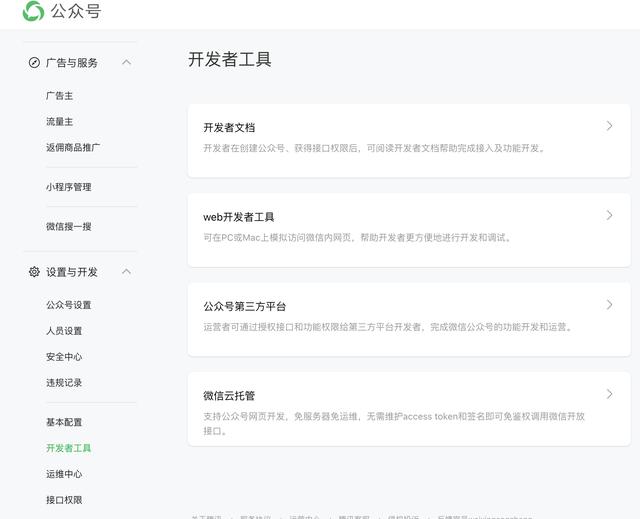The image size is (640, 519).
Task: Click the 开发者文档 description text
Action: point(374,148)
